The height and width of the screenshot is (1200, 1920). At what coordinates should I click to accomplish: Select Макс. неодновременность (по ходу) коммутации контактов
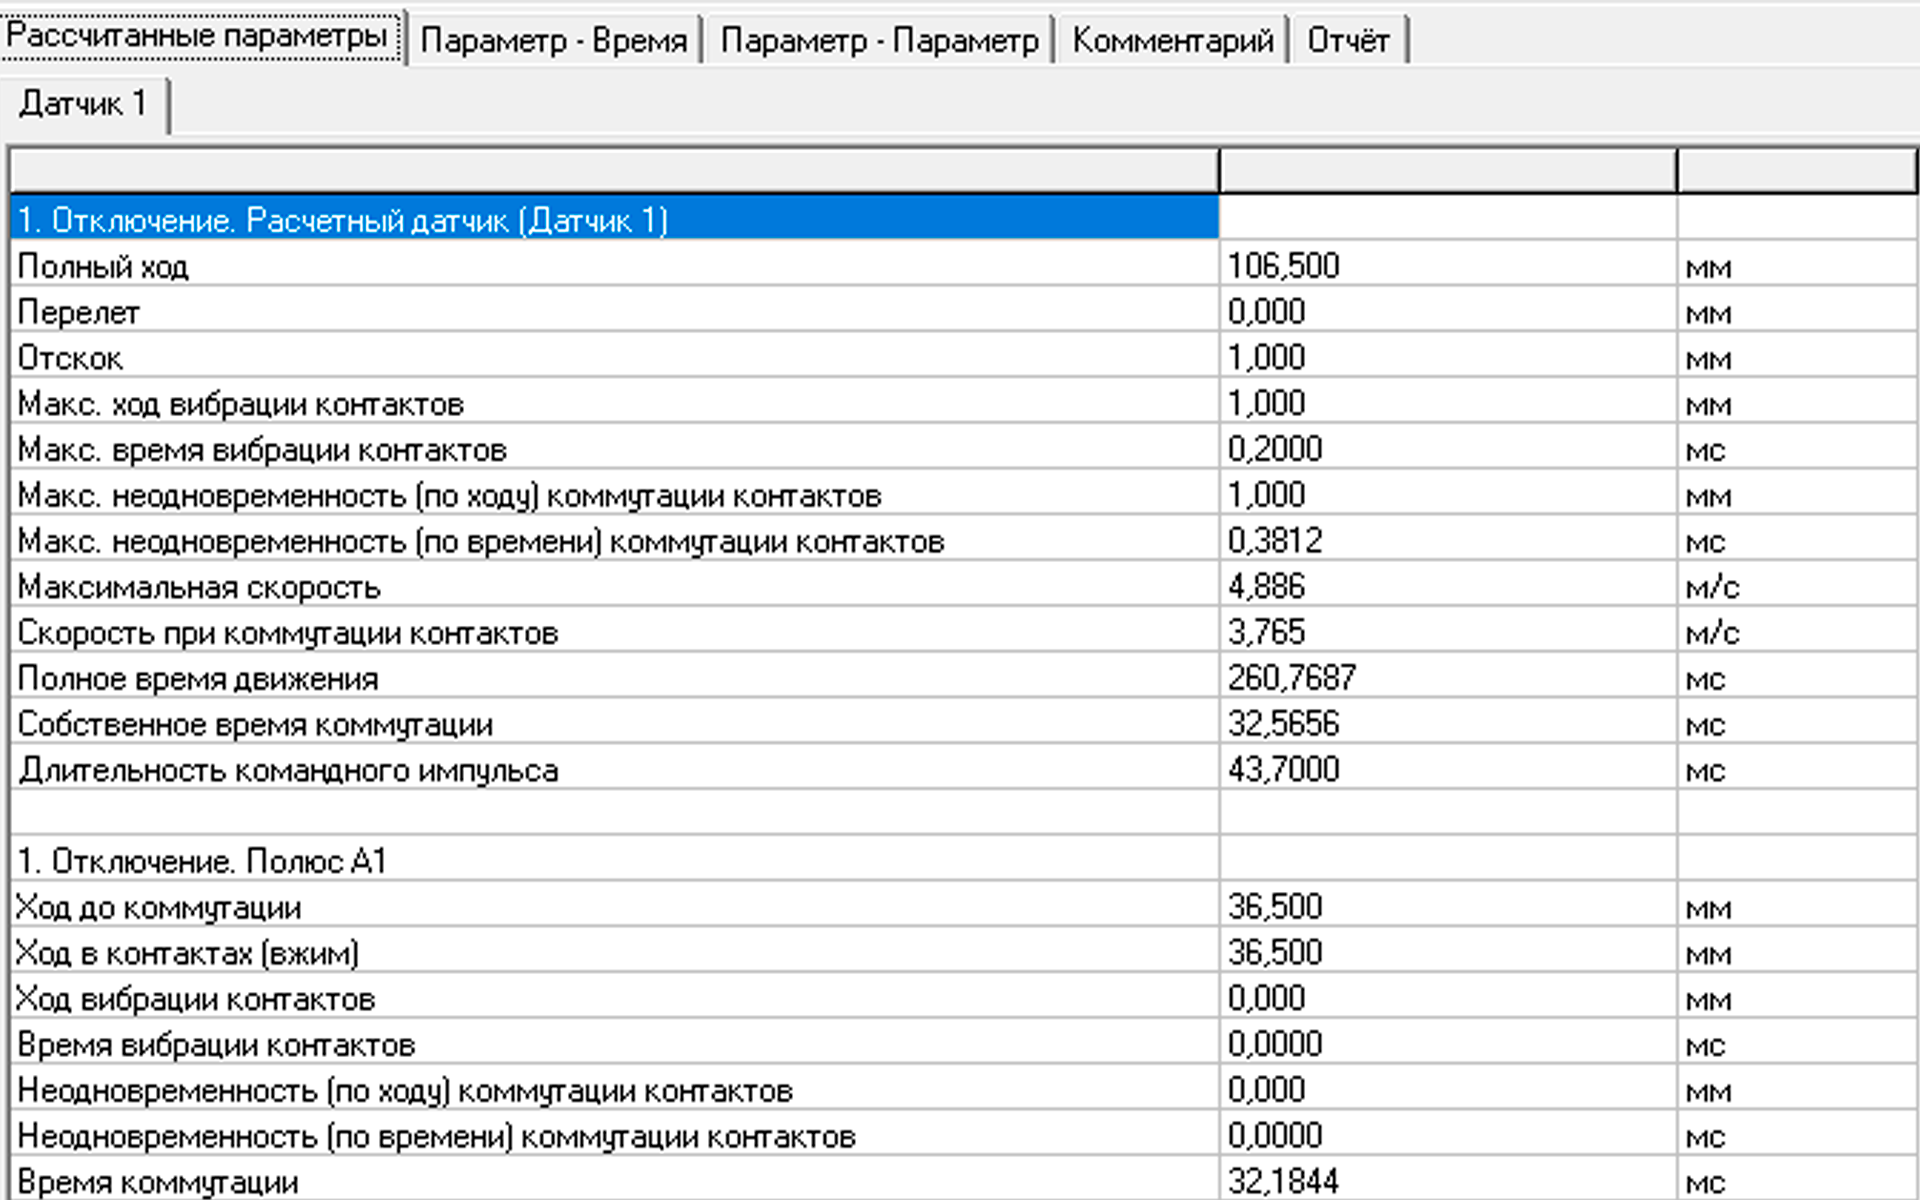(450, 495)
